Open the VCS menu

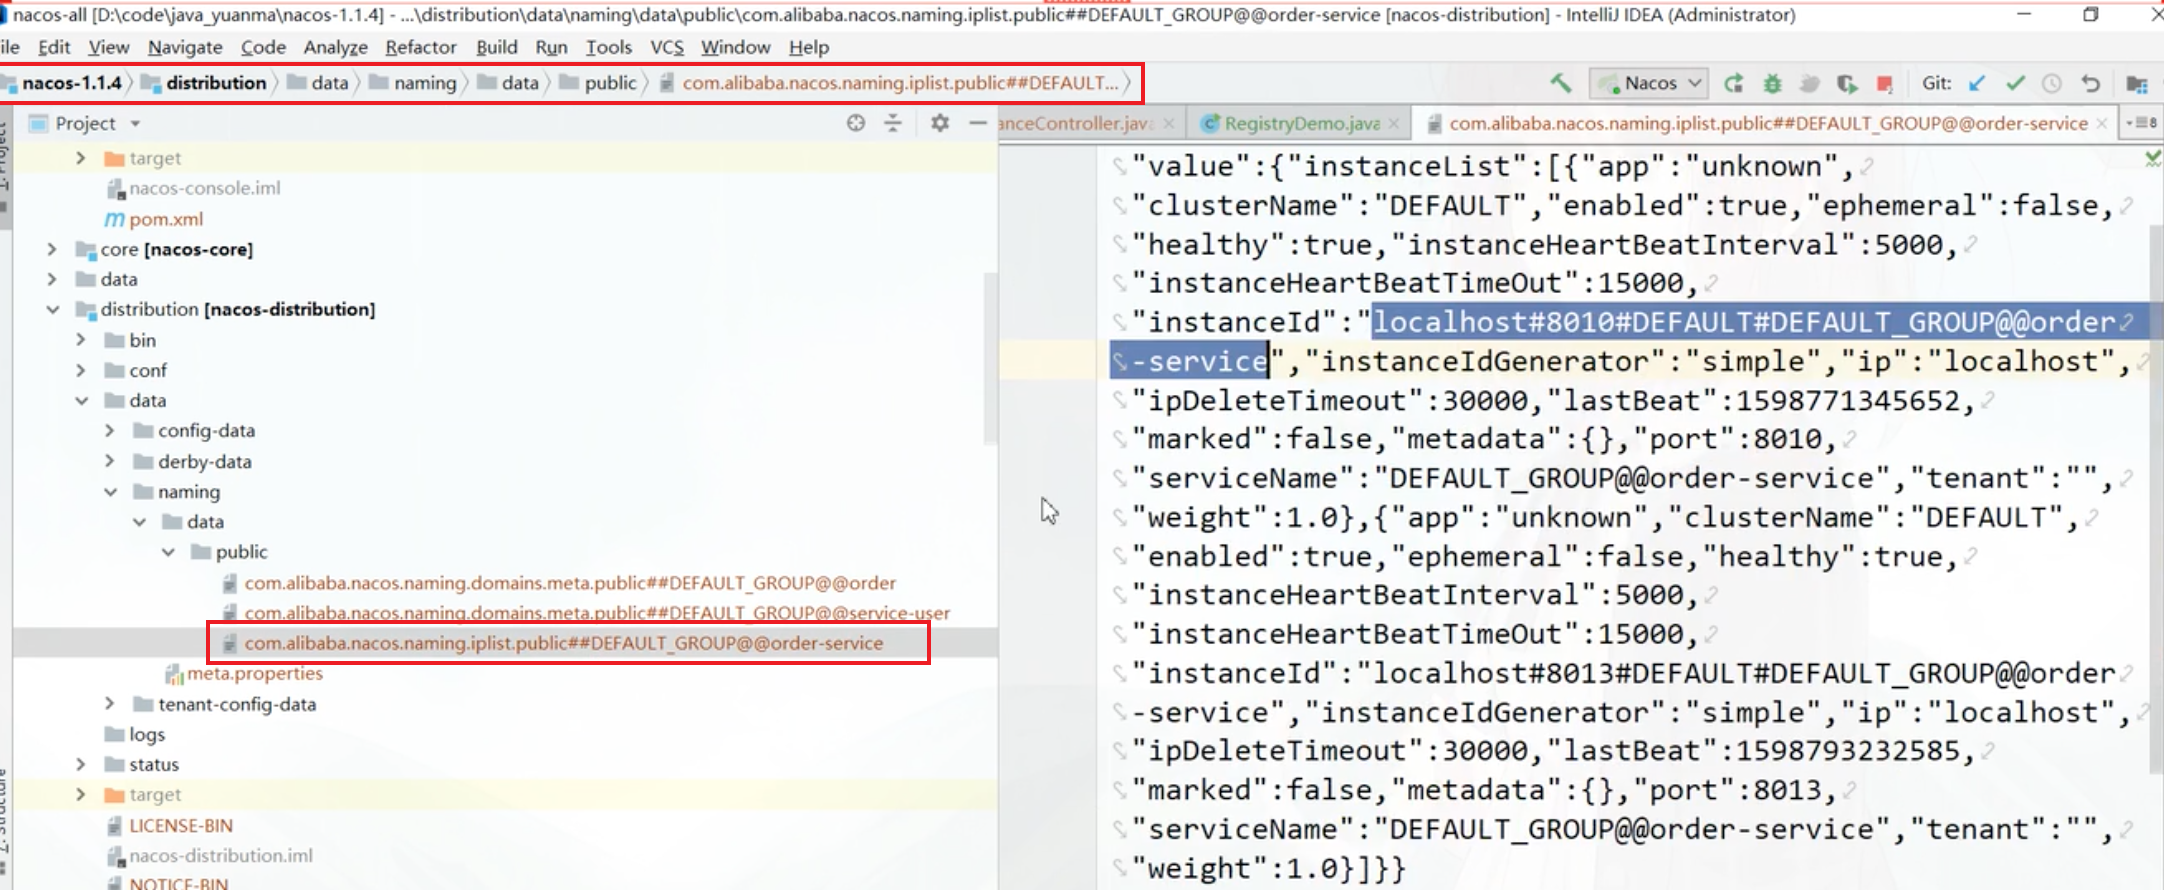pos(667,47)
